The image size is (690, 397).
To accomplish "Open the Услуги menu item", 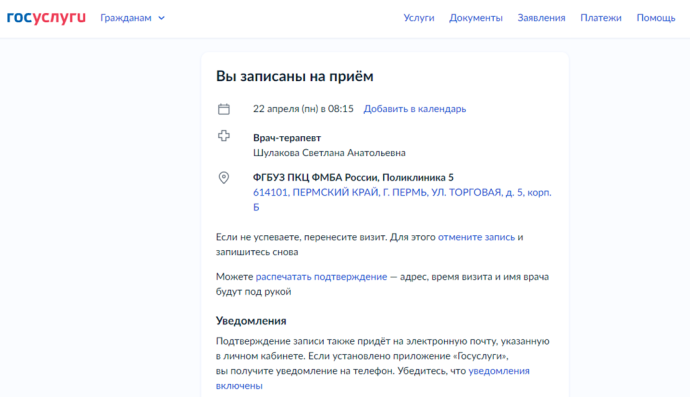I will (x=418, y=18).
